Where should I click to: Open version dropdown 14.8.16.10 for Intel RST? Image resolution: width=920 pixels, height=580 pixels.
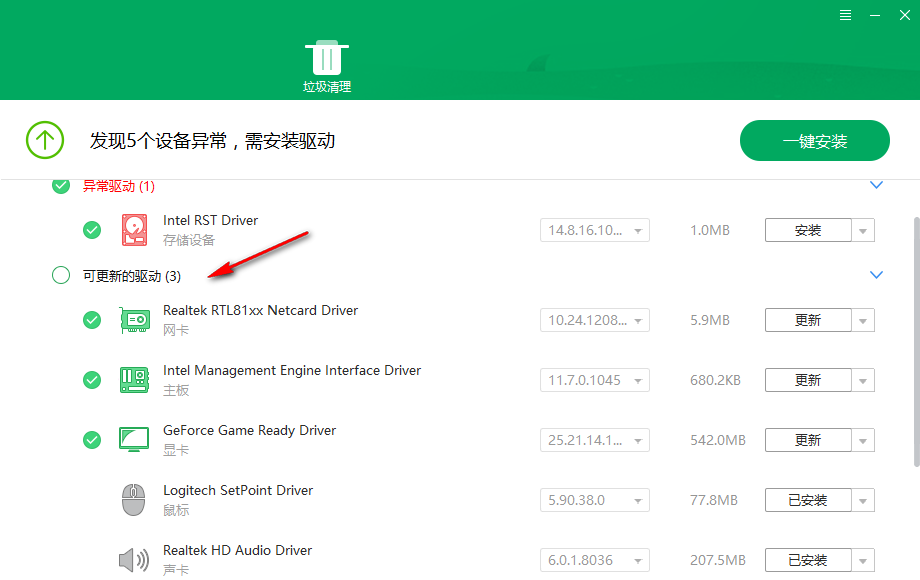pos(595,230)
